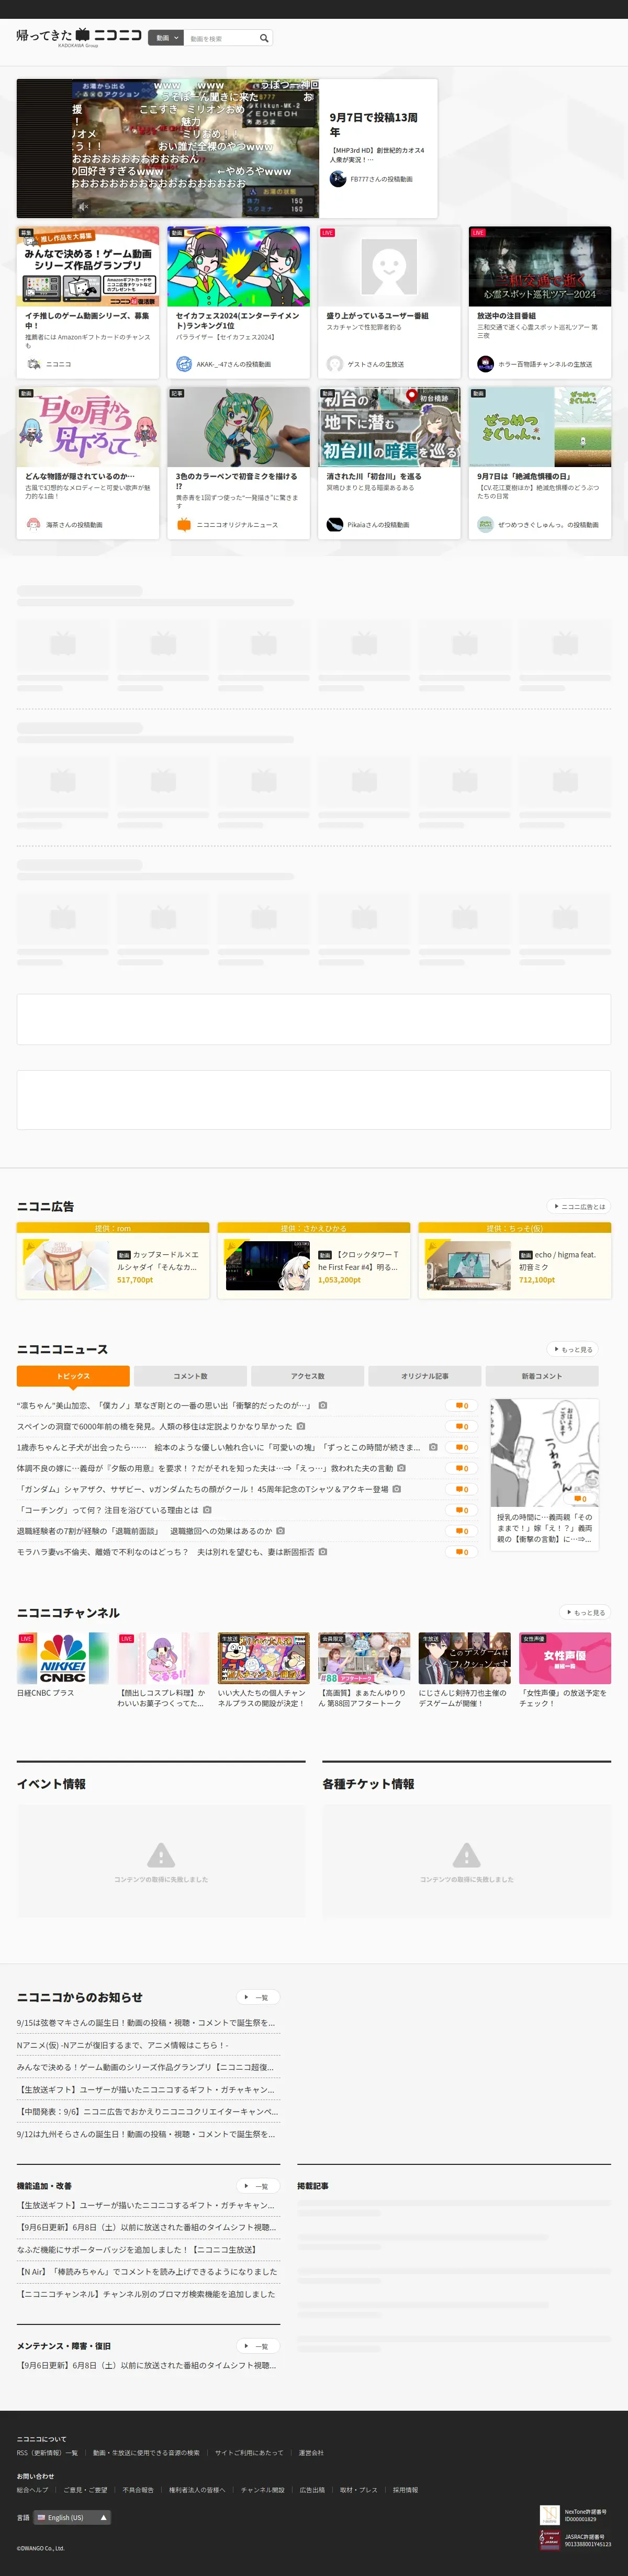The width and height of the screenshot is (628, 2576).
Task: Open 【N Air】「棒読みちゃん」 update notice
Action: [148, 2272]
